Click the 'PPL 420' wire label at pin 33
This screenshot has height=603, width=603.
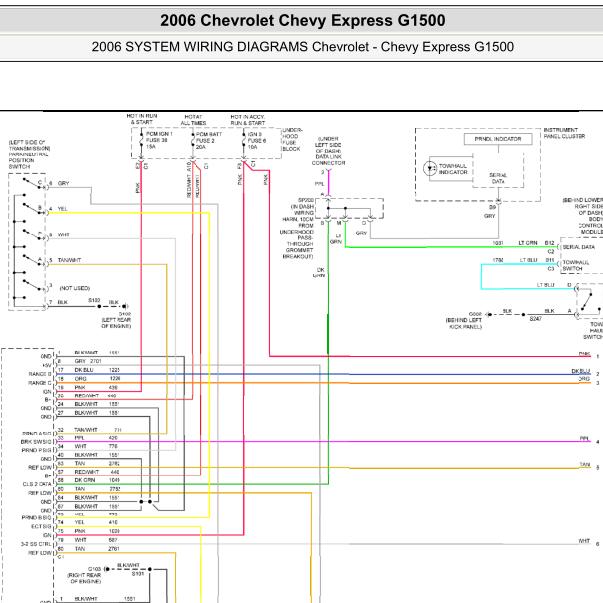pyautogui.click(x=96, y=438)
